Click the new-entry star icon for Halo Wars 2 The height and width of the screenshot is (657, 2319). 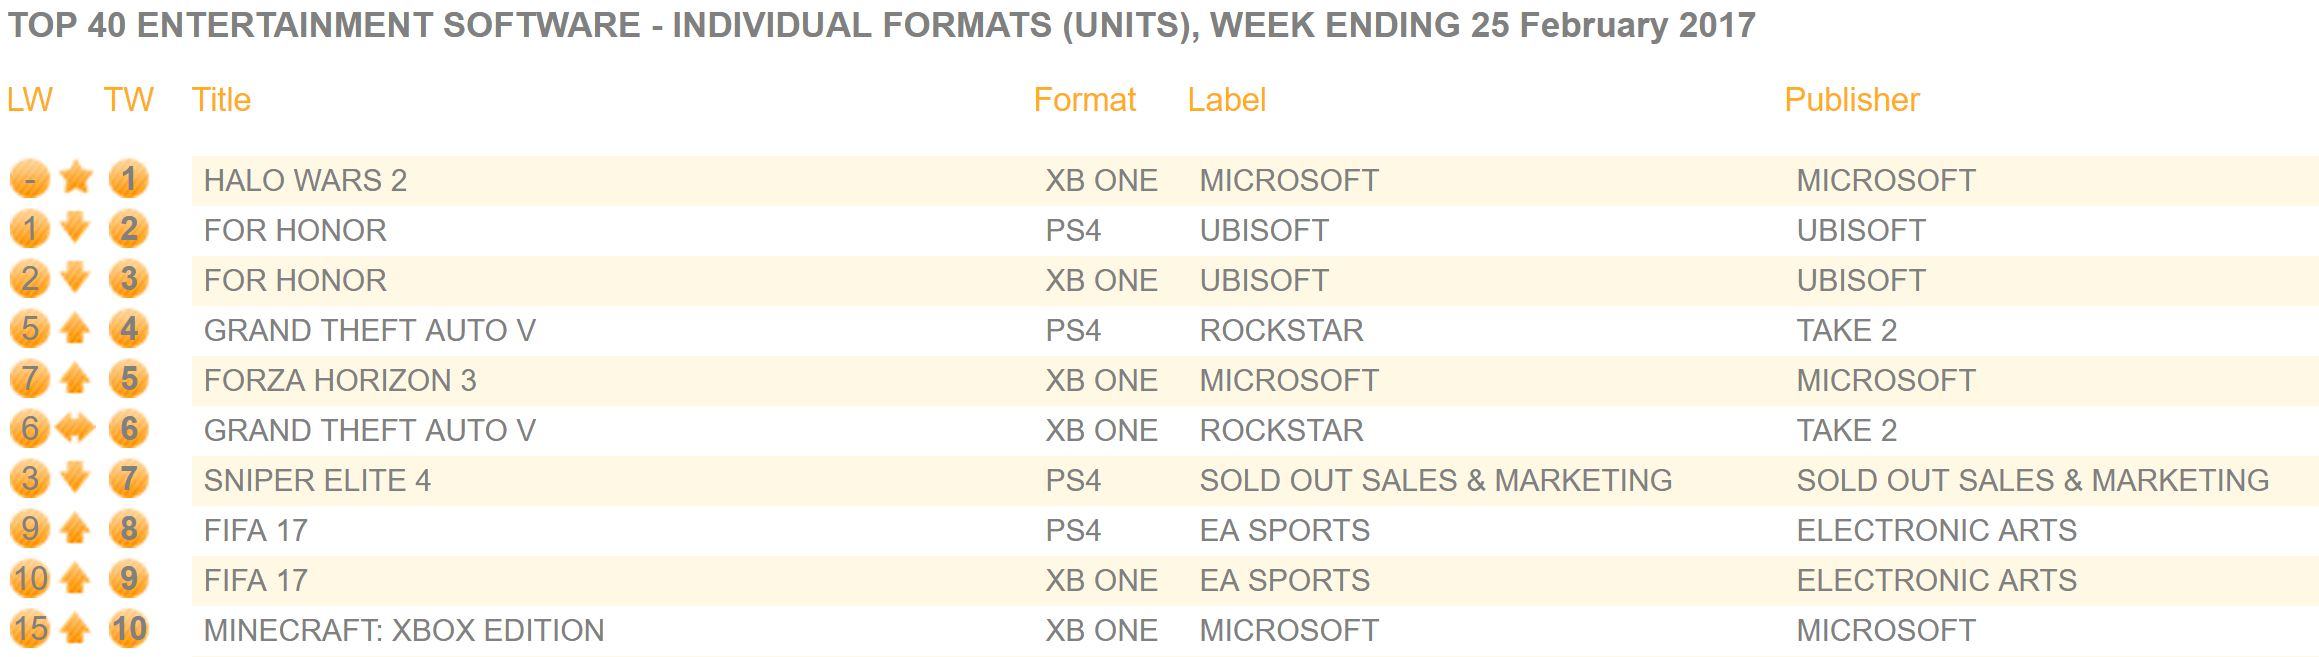[x=76, y=179]
